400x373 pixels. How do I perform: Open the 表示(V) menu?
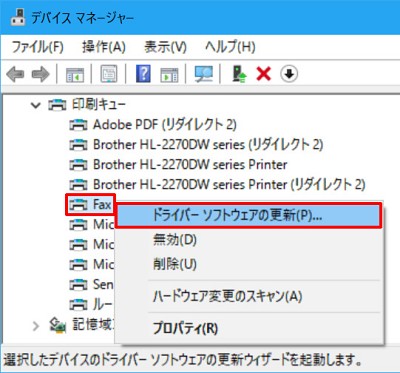coord(165,46)
